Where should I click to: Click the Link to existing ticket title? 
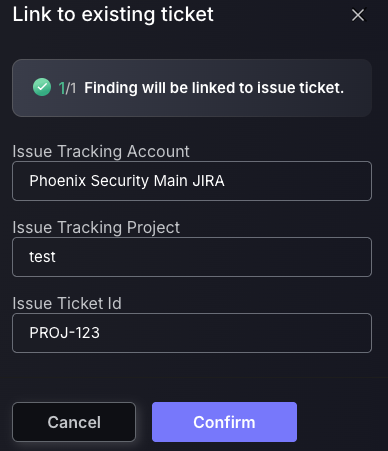(113, 14)
